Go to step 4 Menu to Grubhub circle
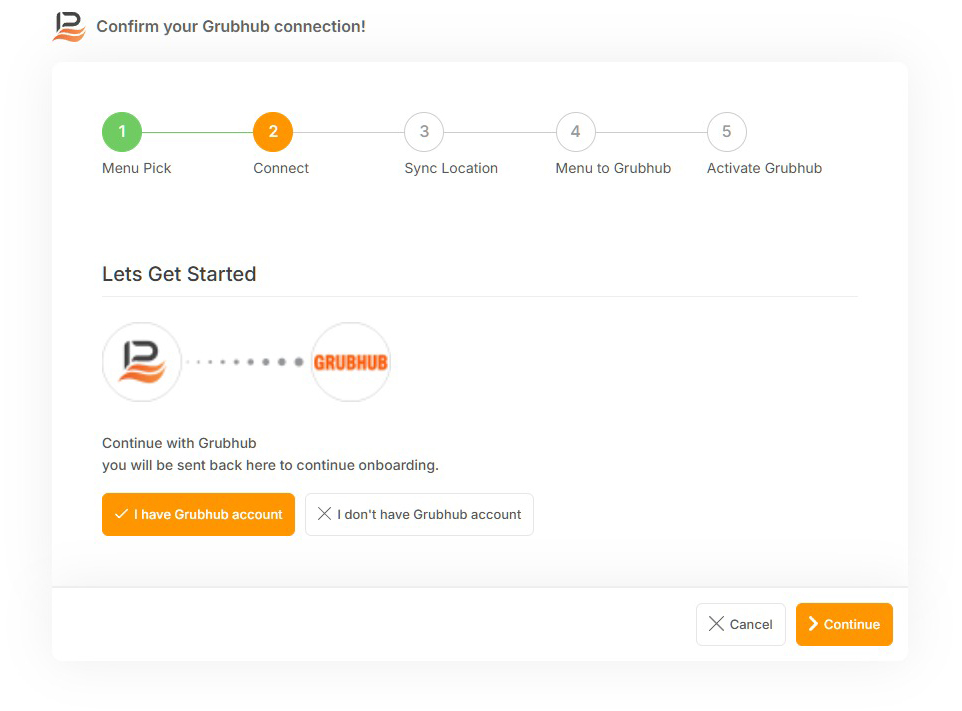The image size is (962, 711). pos(575,132)
